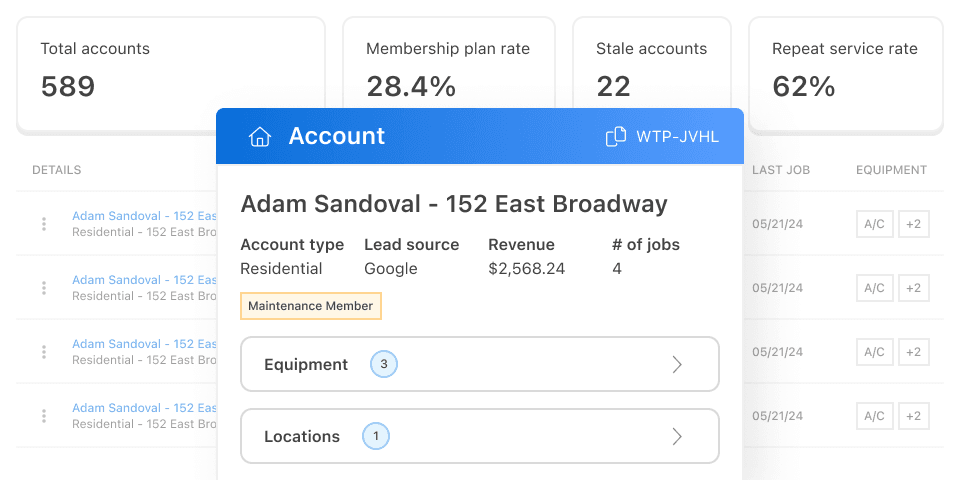This screenshot has width=960, height=480.
Task: Click the Maintenance Member tag
Action: click(311, 306)
